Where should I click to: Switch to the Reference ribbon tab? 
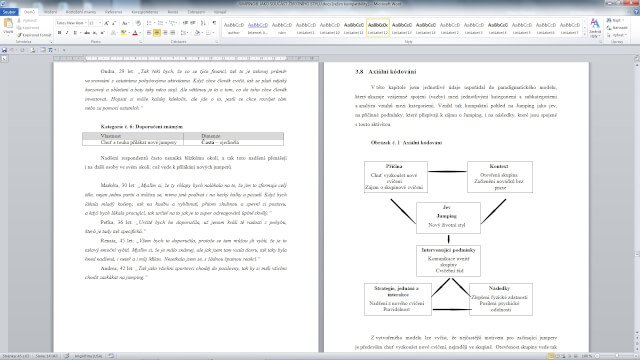113,12
